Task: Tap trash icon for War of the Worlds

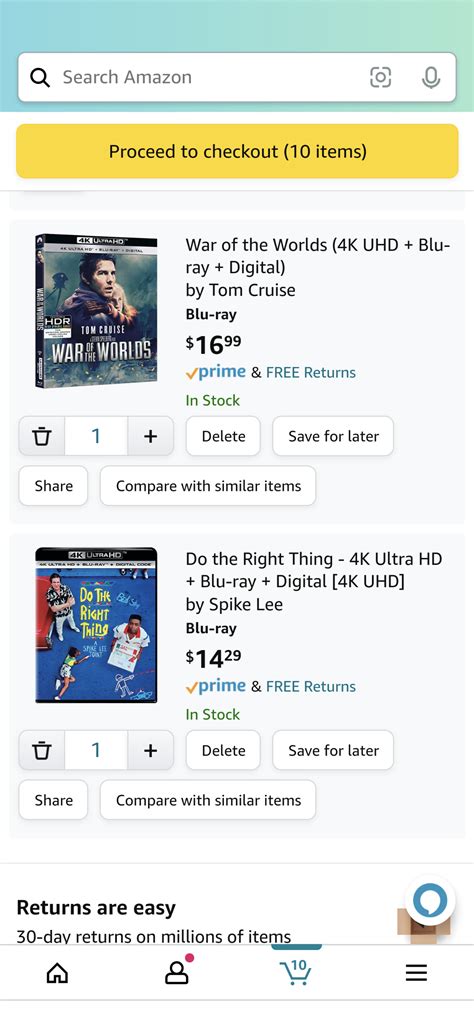Action: [42, 436]
